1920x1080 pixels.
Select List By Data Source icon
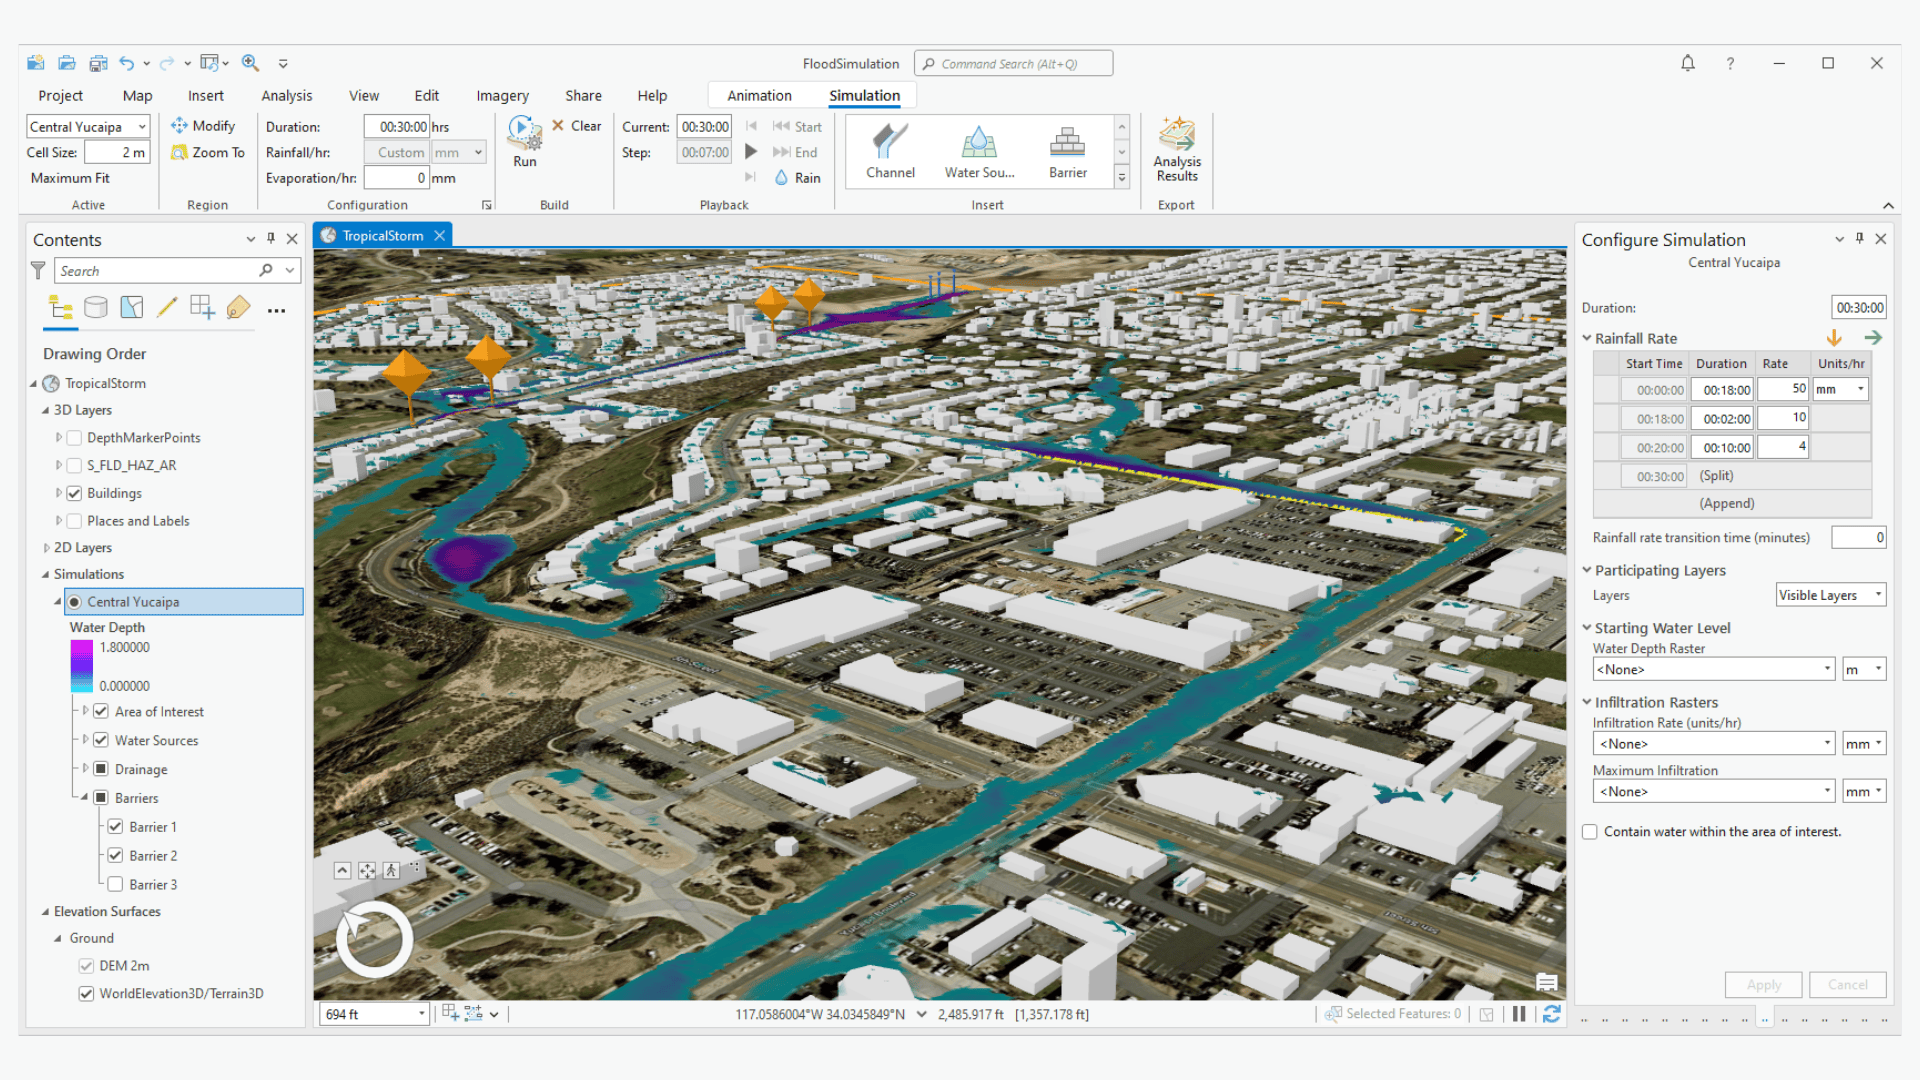(96, 308)
